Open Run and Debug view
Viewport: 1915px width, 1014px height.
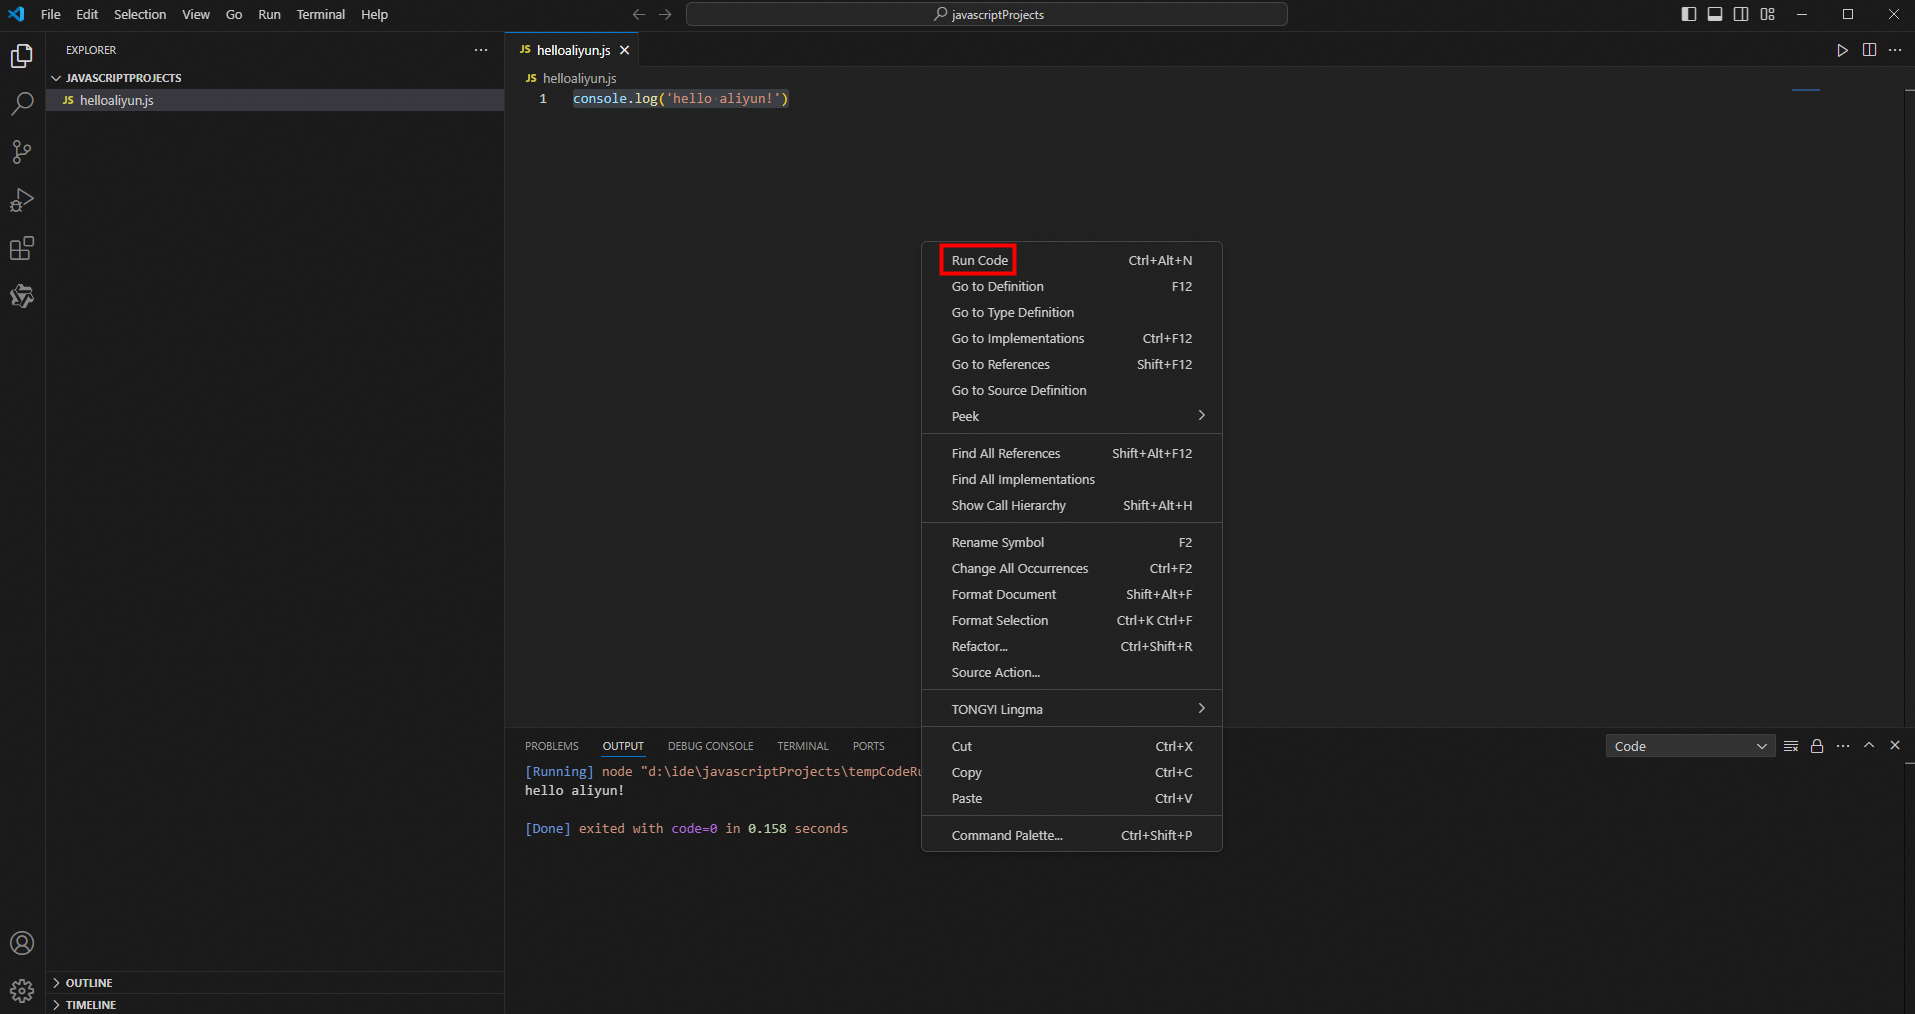tap(22, 200)
